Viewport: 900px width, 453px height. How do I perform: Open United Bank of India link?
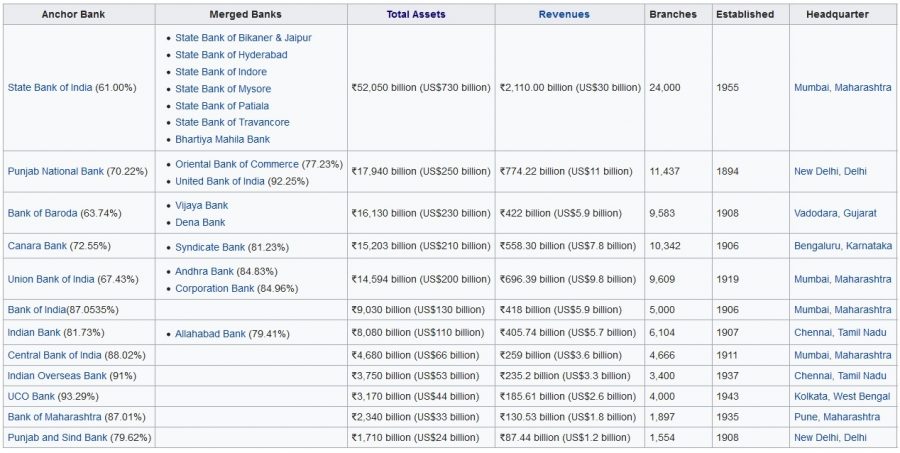click(x=220, y=181)
